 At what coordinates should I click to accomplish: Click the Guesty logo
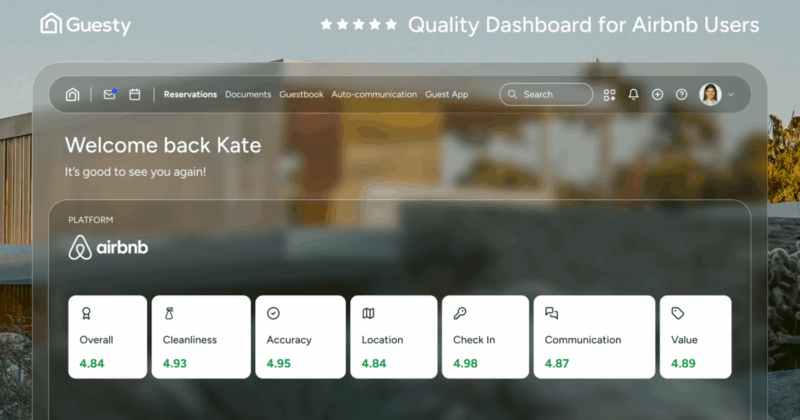86,24
